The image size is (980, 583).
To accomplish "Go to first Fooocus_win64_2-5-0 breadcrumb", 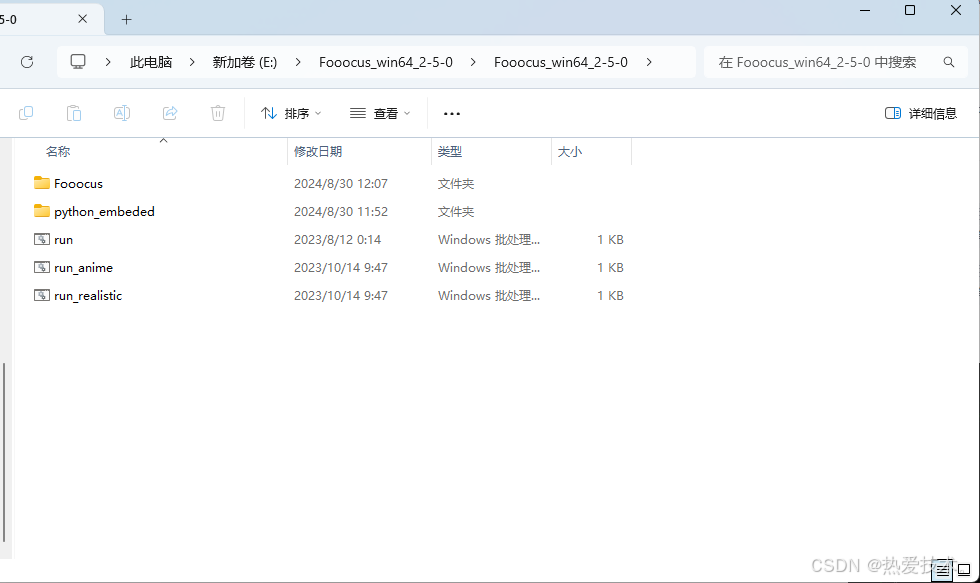I will (x=386, y=62).
